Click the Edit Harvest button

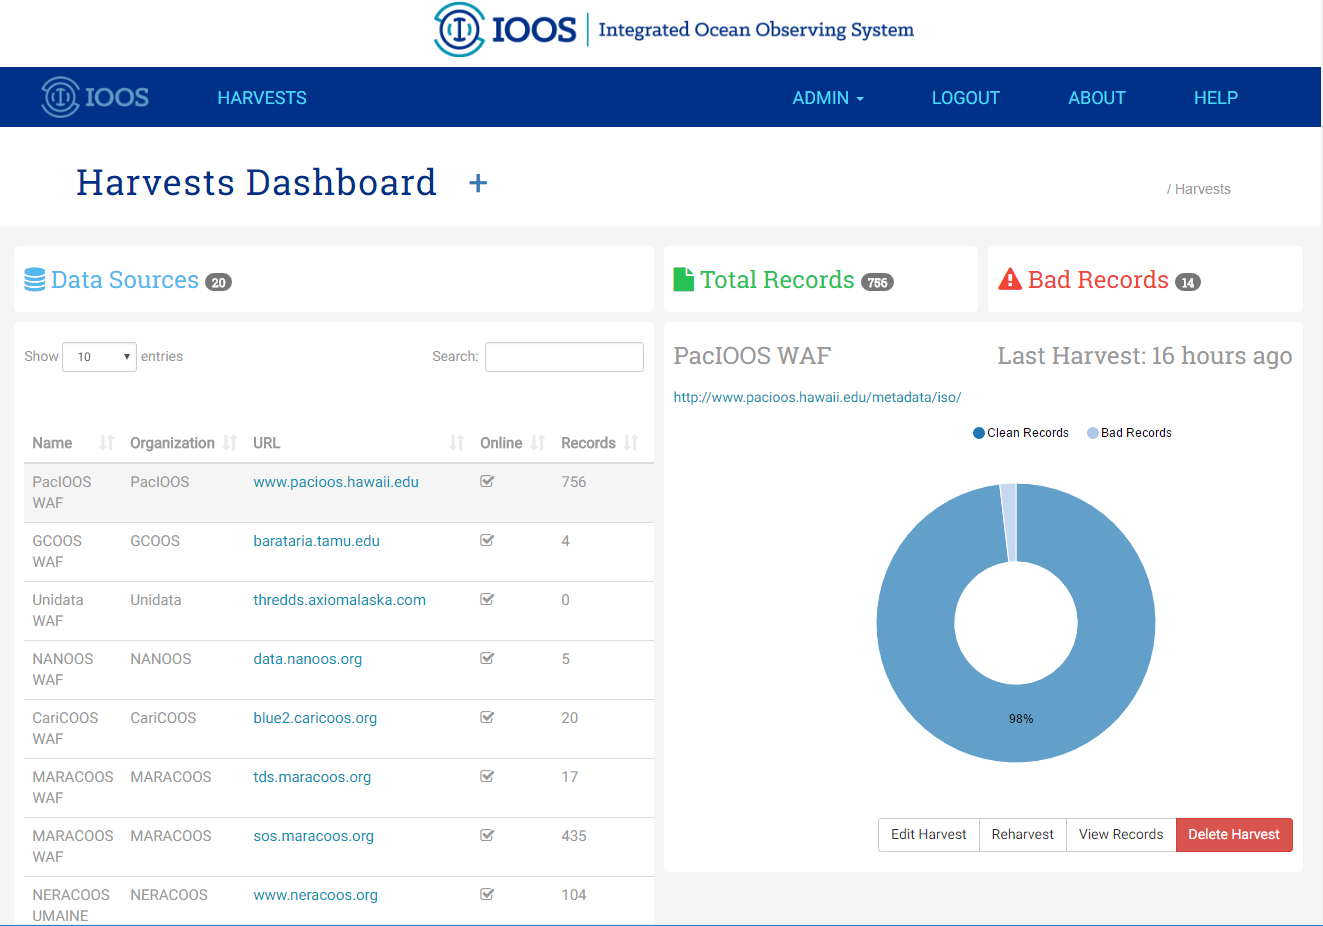[929, 835]
